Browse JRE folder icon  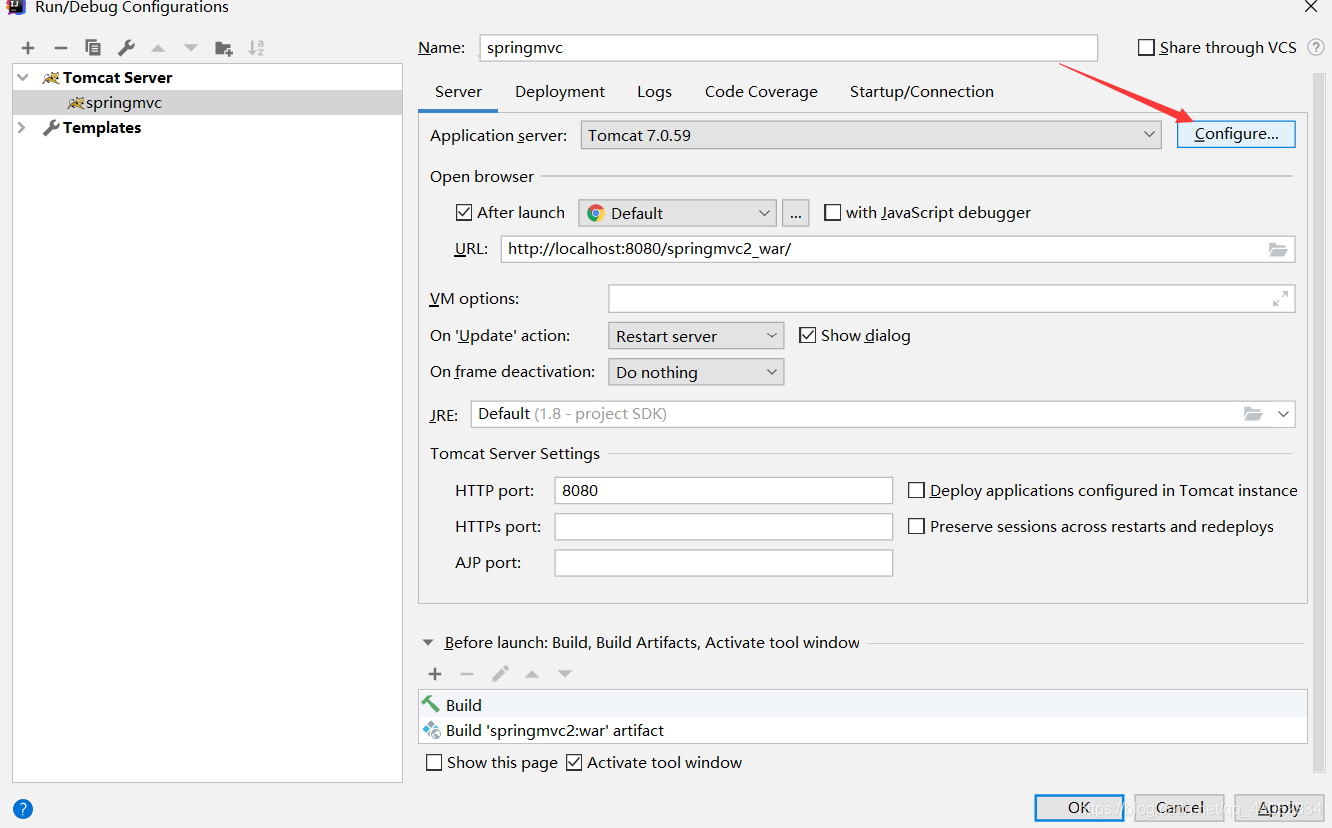tap(1253, 413)
